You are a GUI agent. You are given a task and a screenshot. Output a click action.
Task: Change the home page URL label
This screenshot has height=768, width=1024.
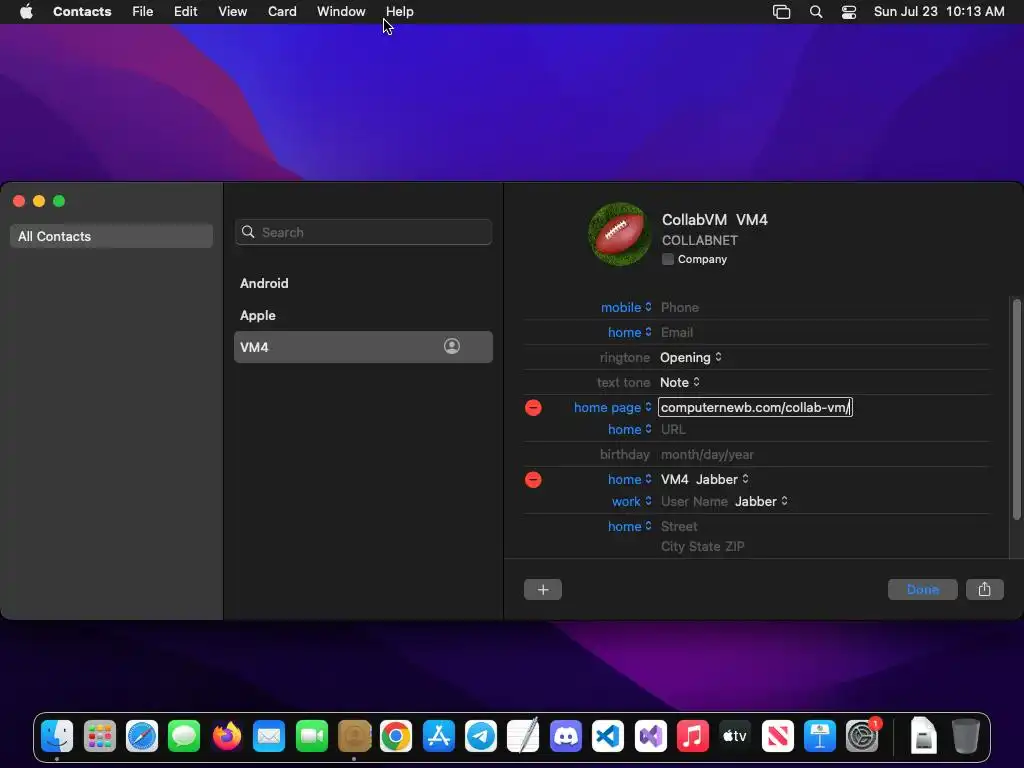click(x=613, y=408)
